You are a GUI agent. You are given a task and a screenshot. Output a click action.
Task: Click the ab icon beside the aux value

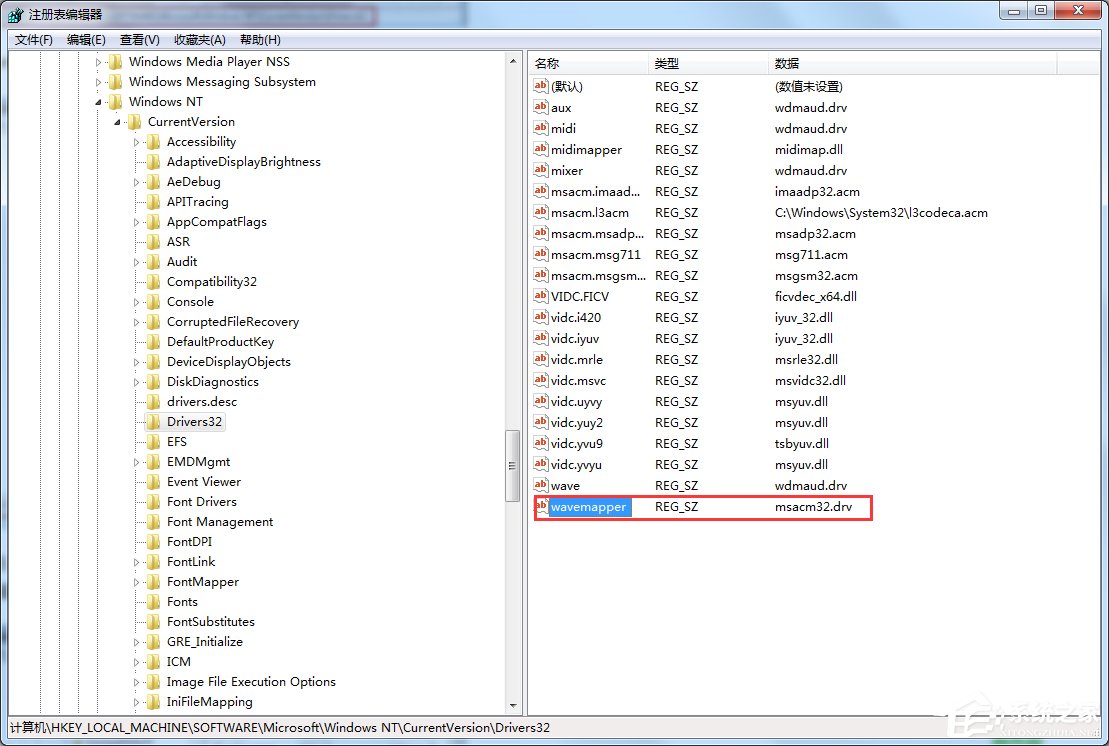(542, 107)
